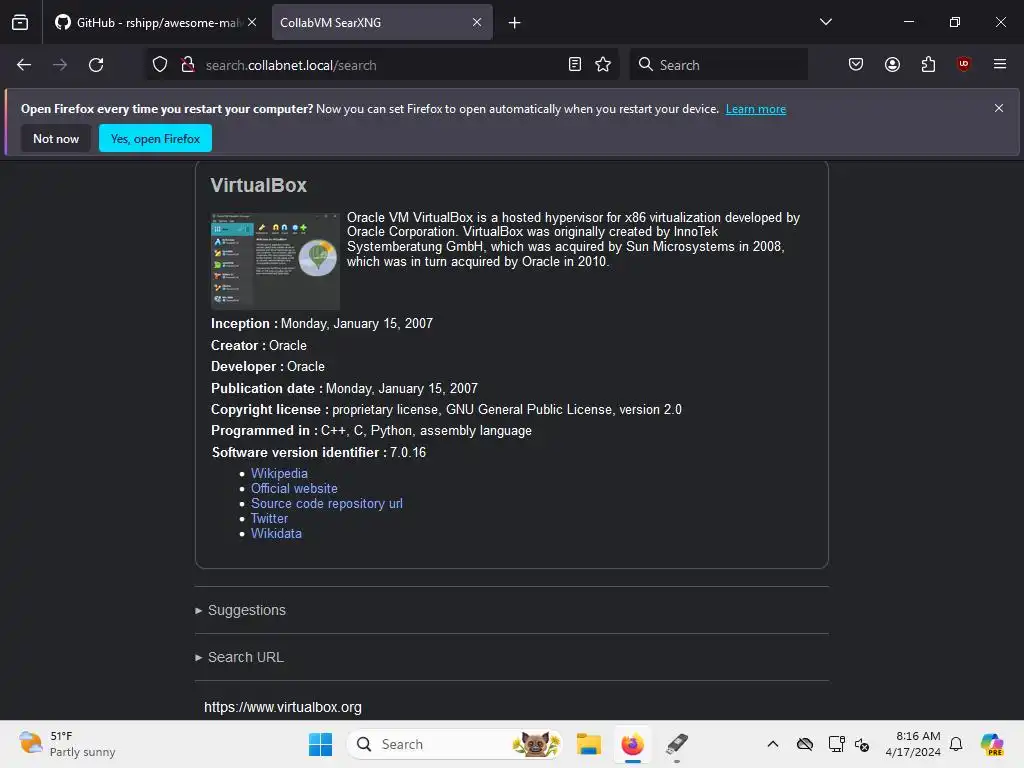Expand the Suggestions section
The image size is (1024, 768).
(246, 610)
